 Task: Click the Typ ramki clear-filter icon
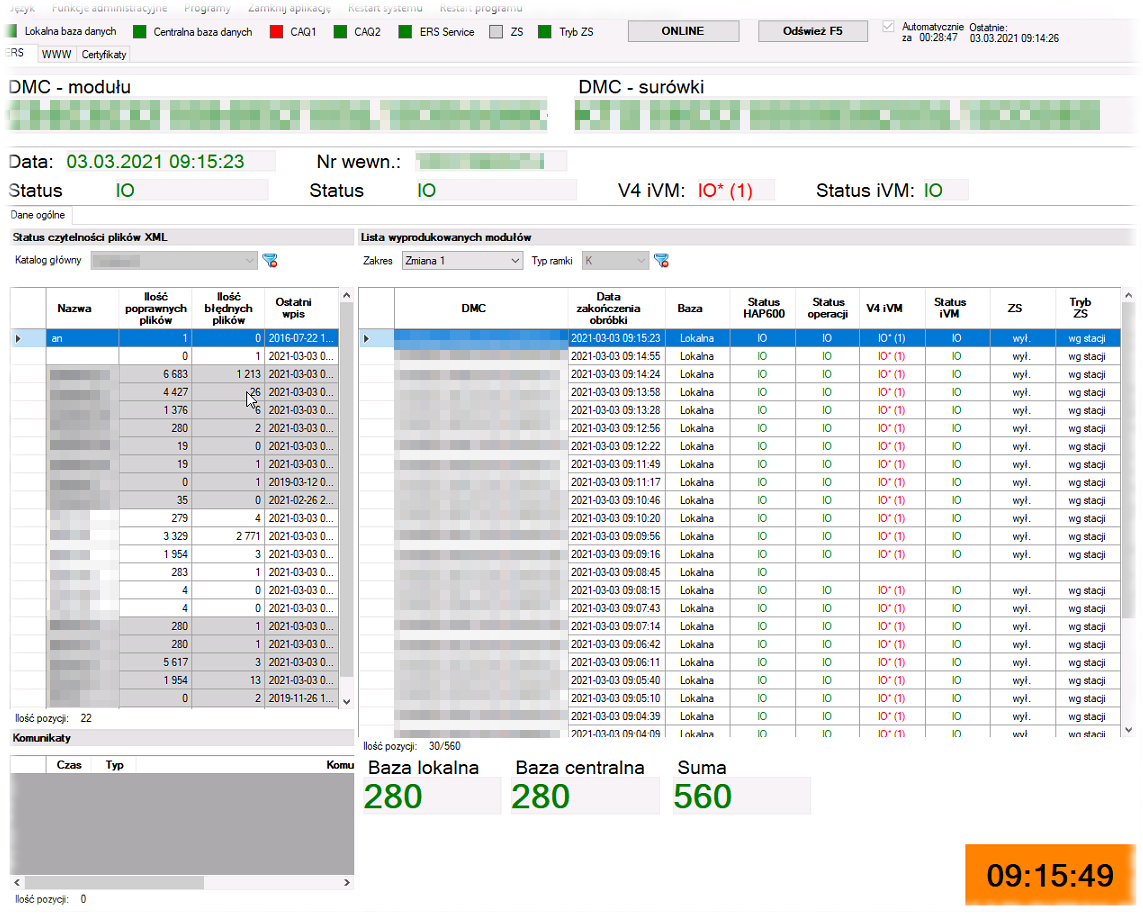pyautogui.click(x=661, y=261)
